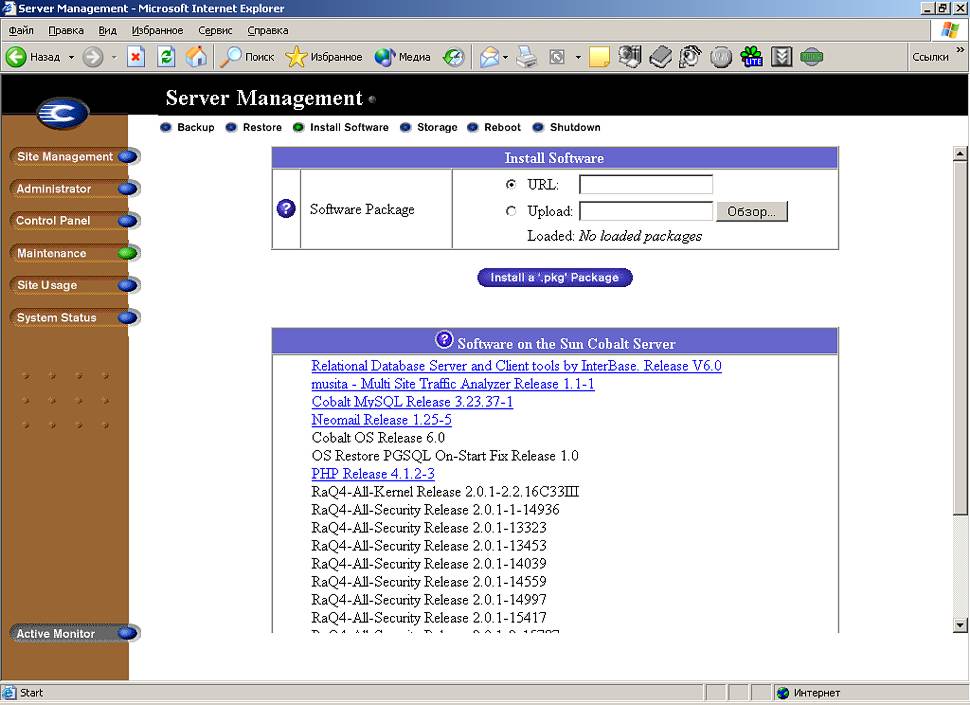
Task: Click the Mail envelope toolbar icon
Action: tap(489, 57)
